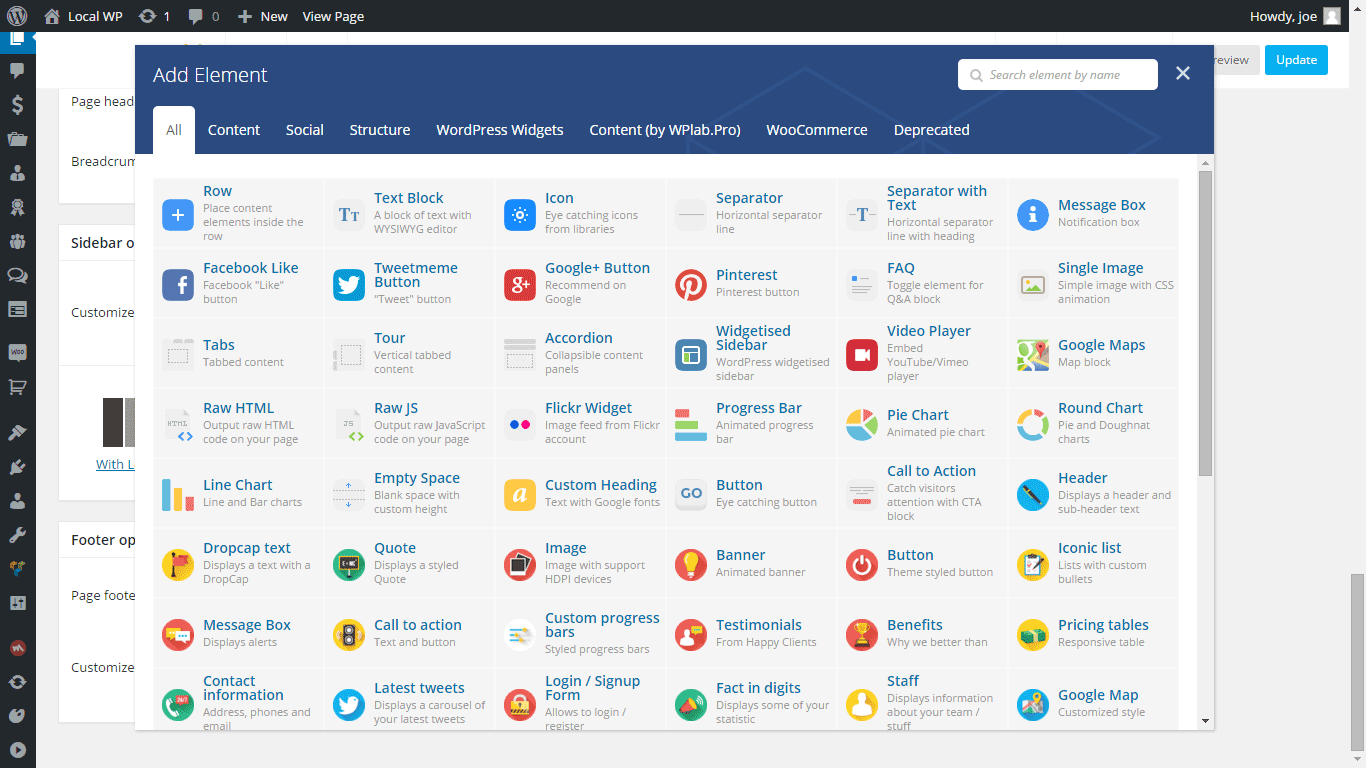Viewport: 1366px width, 768px height.
Task: Choose the Tweetmeme Button Twitter icon
Action: 349,285
